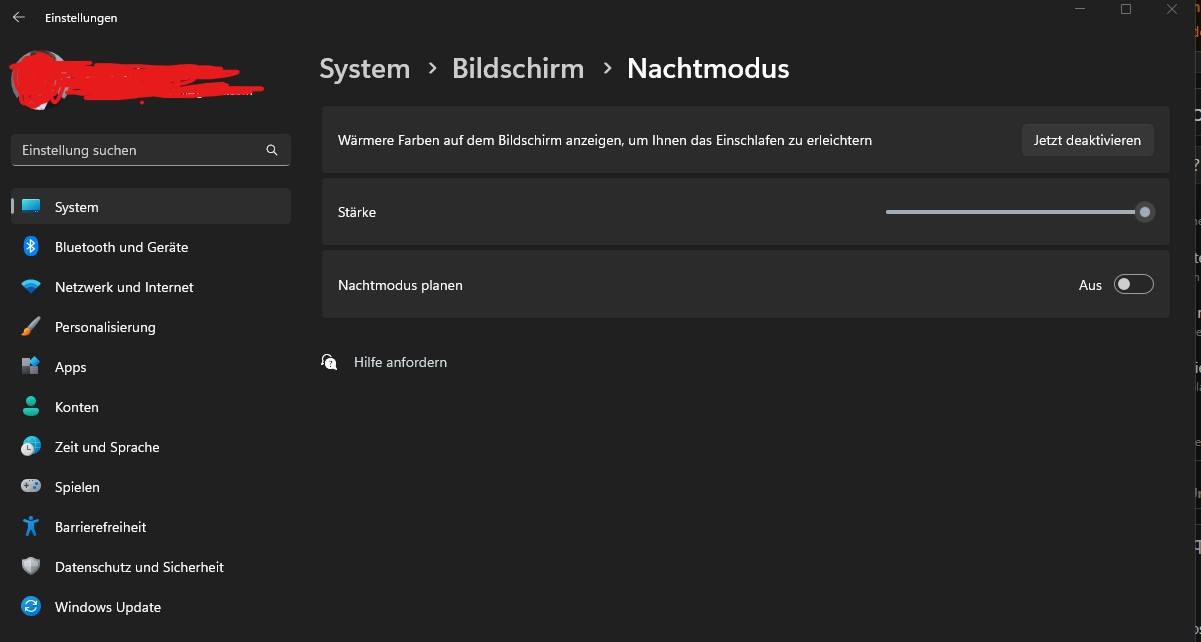Click the Nachtmodus planen label
This screenshot has width=1201, height=642.
[x=400, y=285]
